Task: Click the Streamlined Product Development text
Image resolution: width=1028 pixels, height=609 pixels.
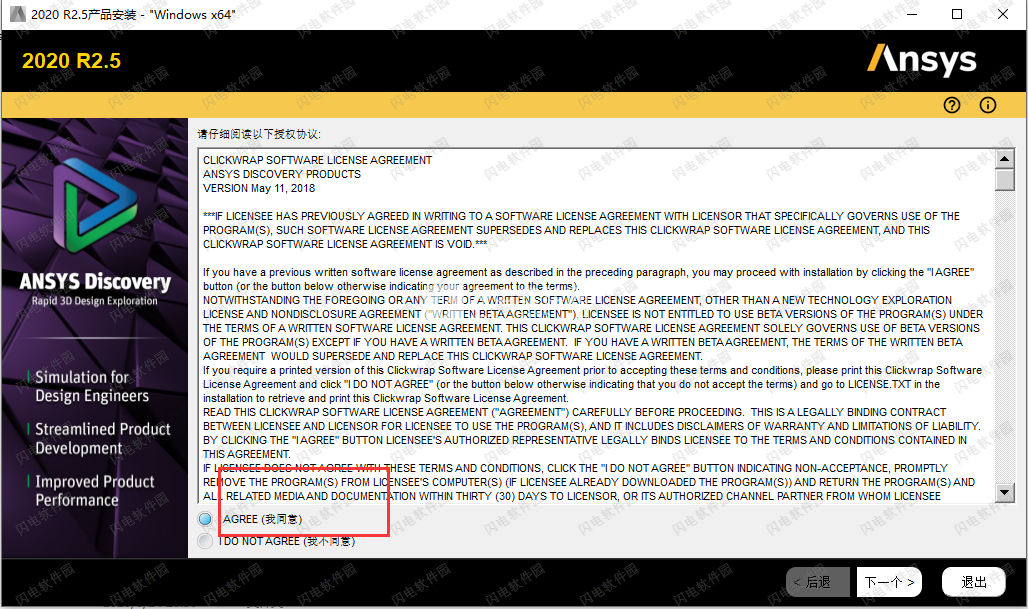Action: (x=102, y=438)
